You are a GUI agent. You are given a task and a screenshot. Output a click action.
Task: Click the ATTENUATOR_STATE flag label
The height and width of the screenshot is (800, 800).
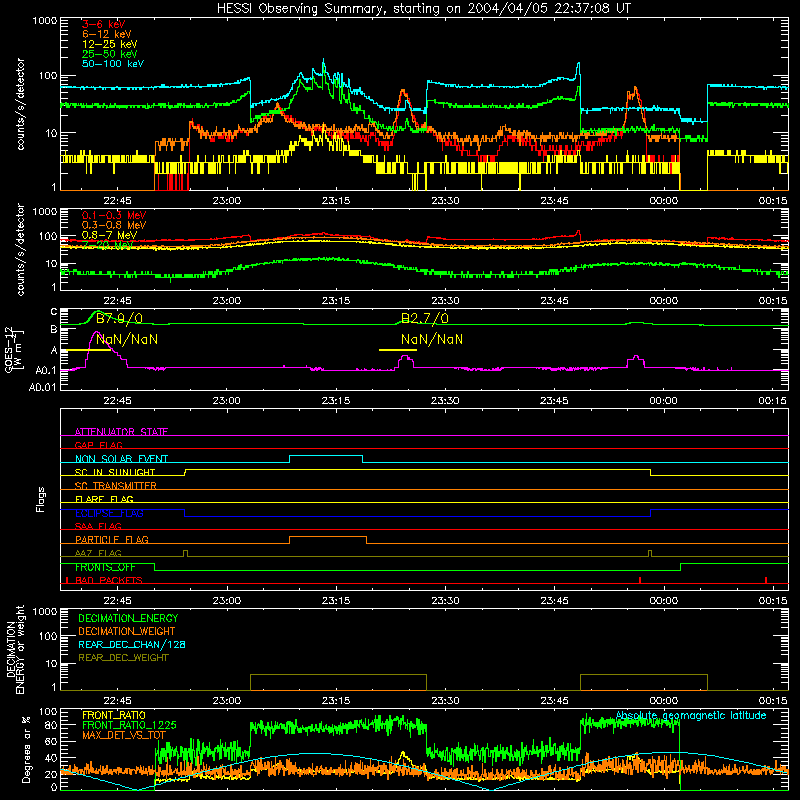tap(121, 432)
